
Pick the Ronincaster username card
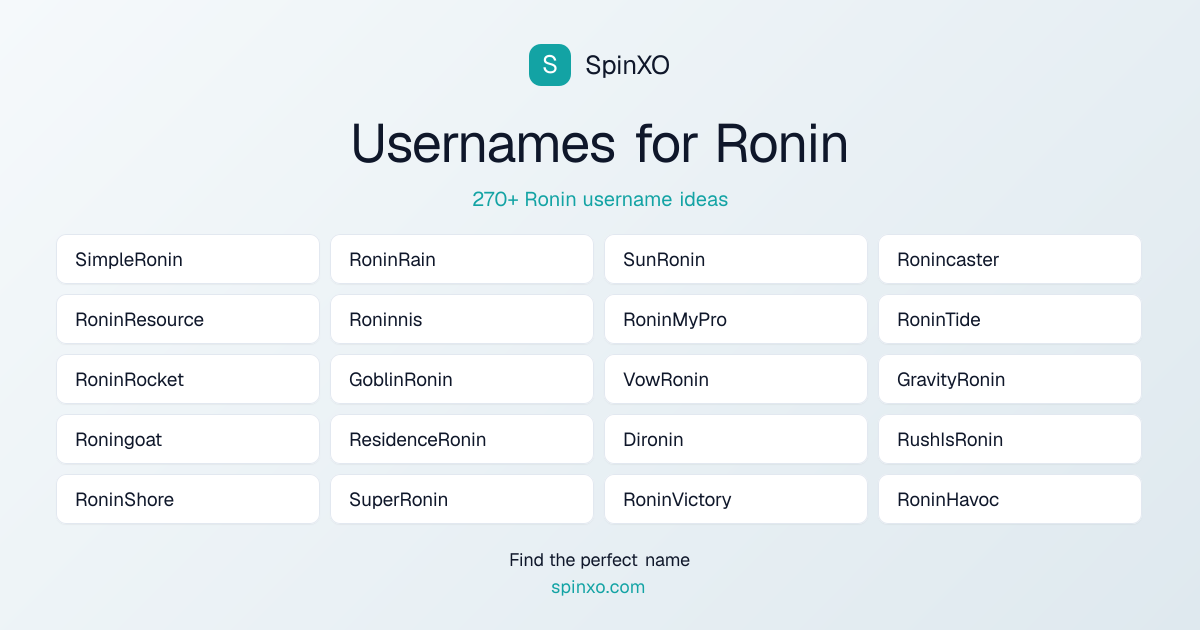click(1010, 259)
